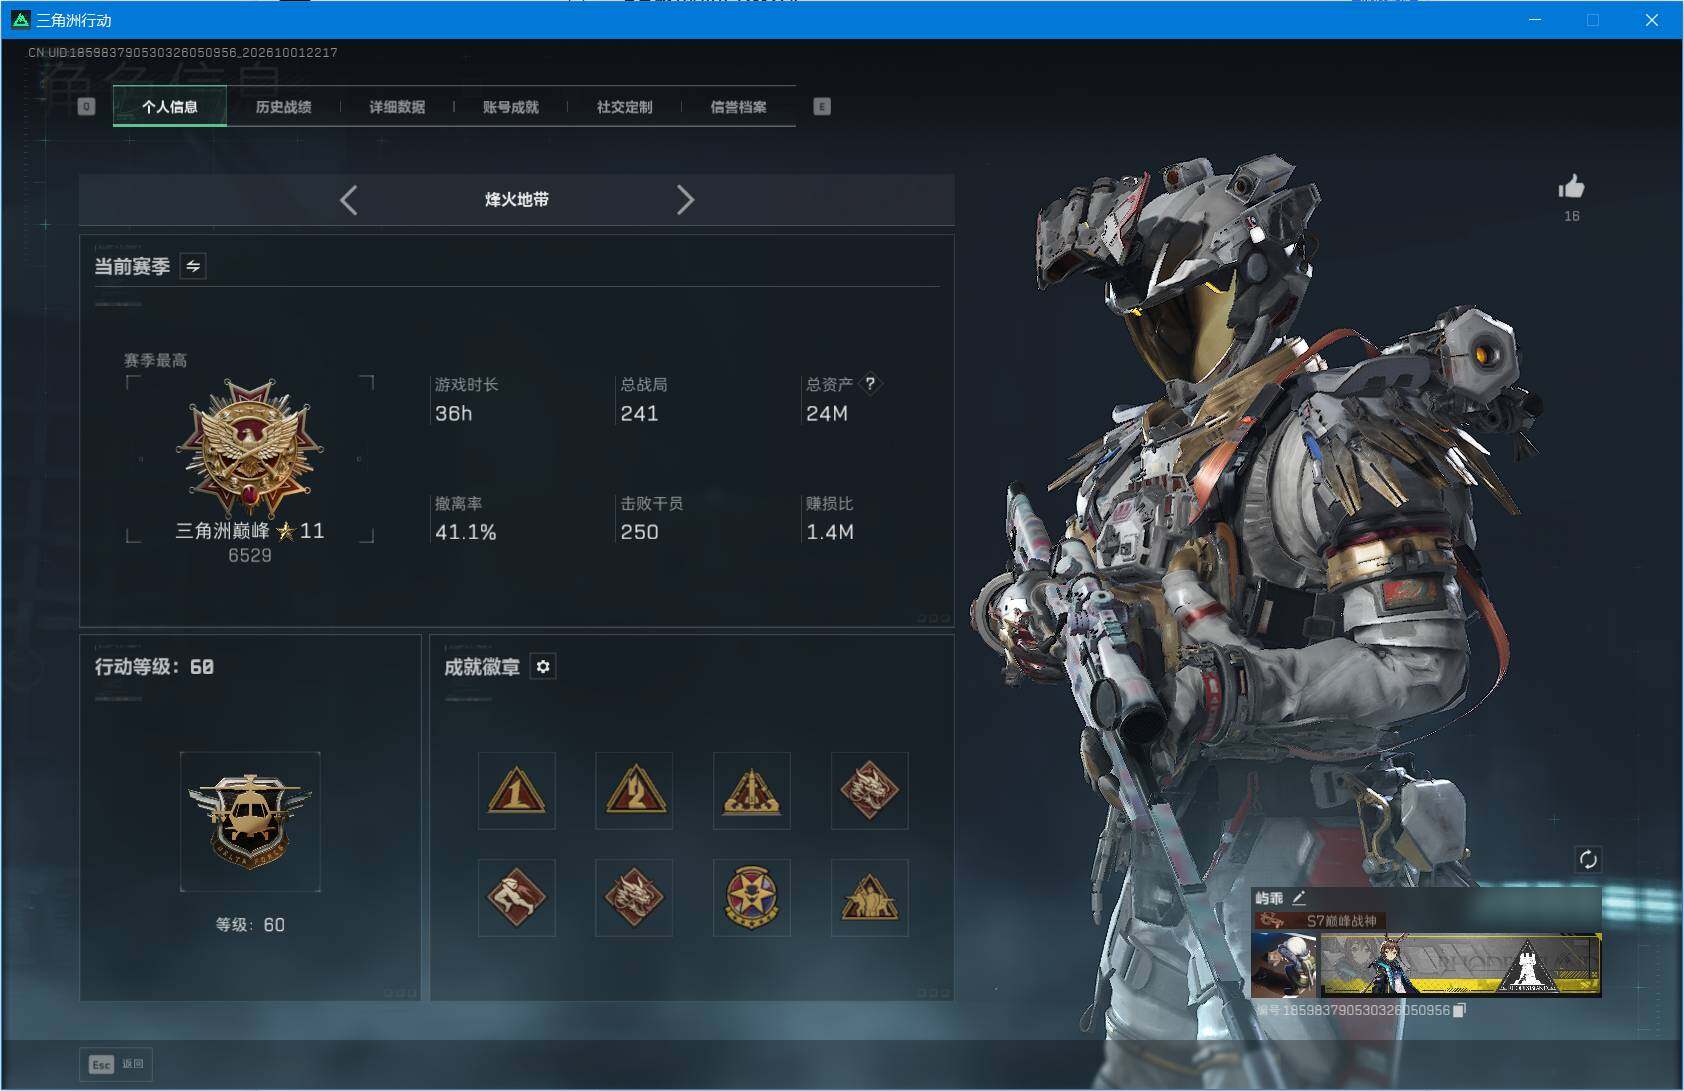Select the rocket triangle badge
Viewport: 1684px width, 1091px height.
coord(752,791)
